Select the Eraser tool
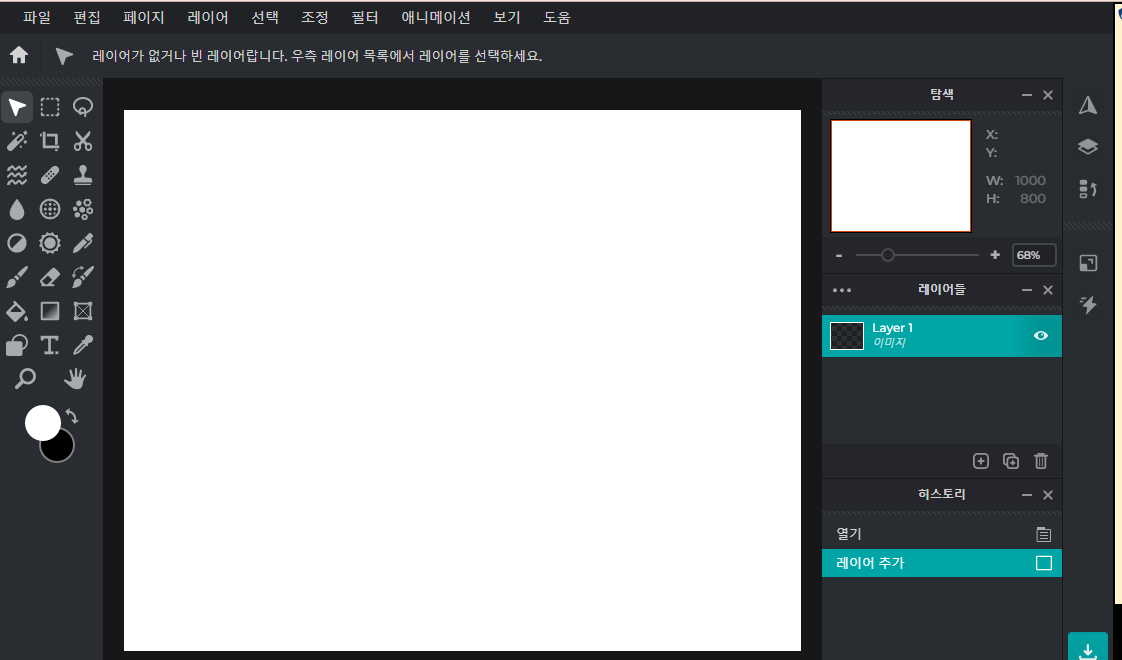Viewport: 1122px width, 660px height. [x=50, y=277]
